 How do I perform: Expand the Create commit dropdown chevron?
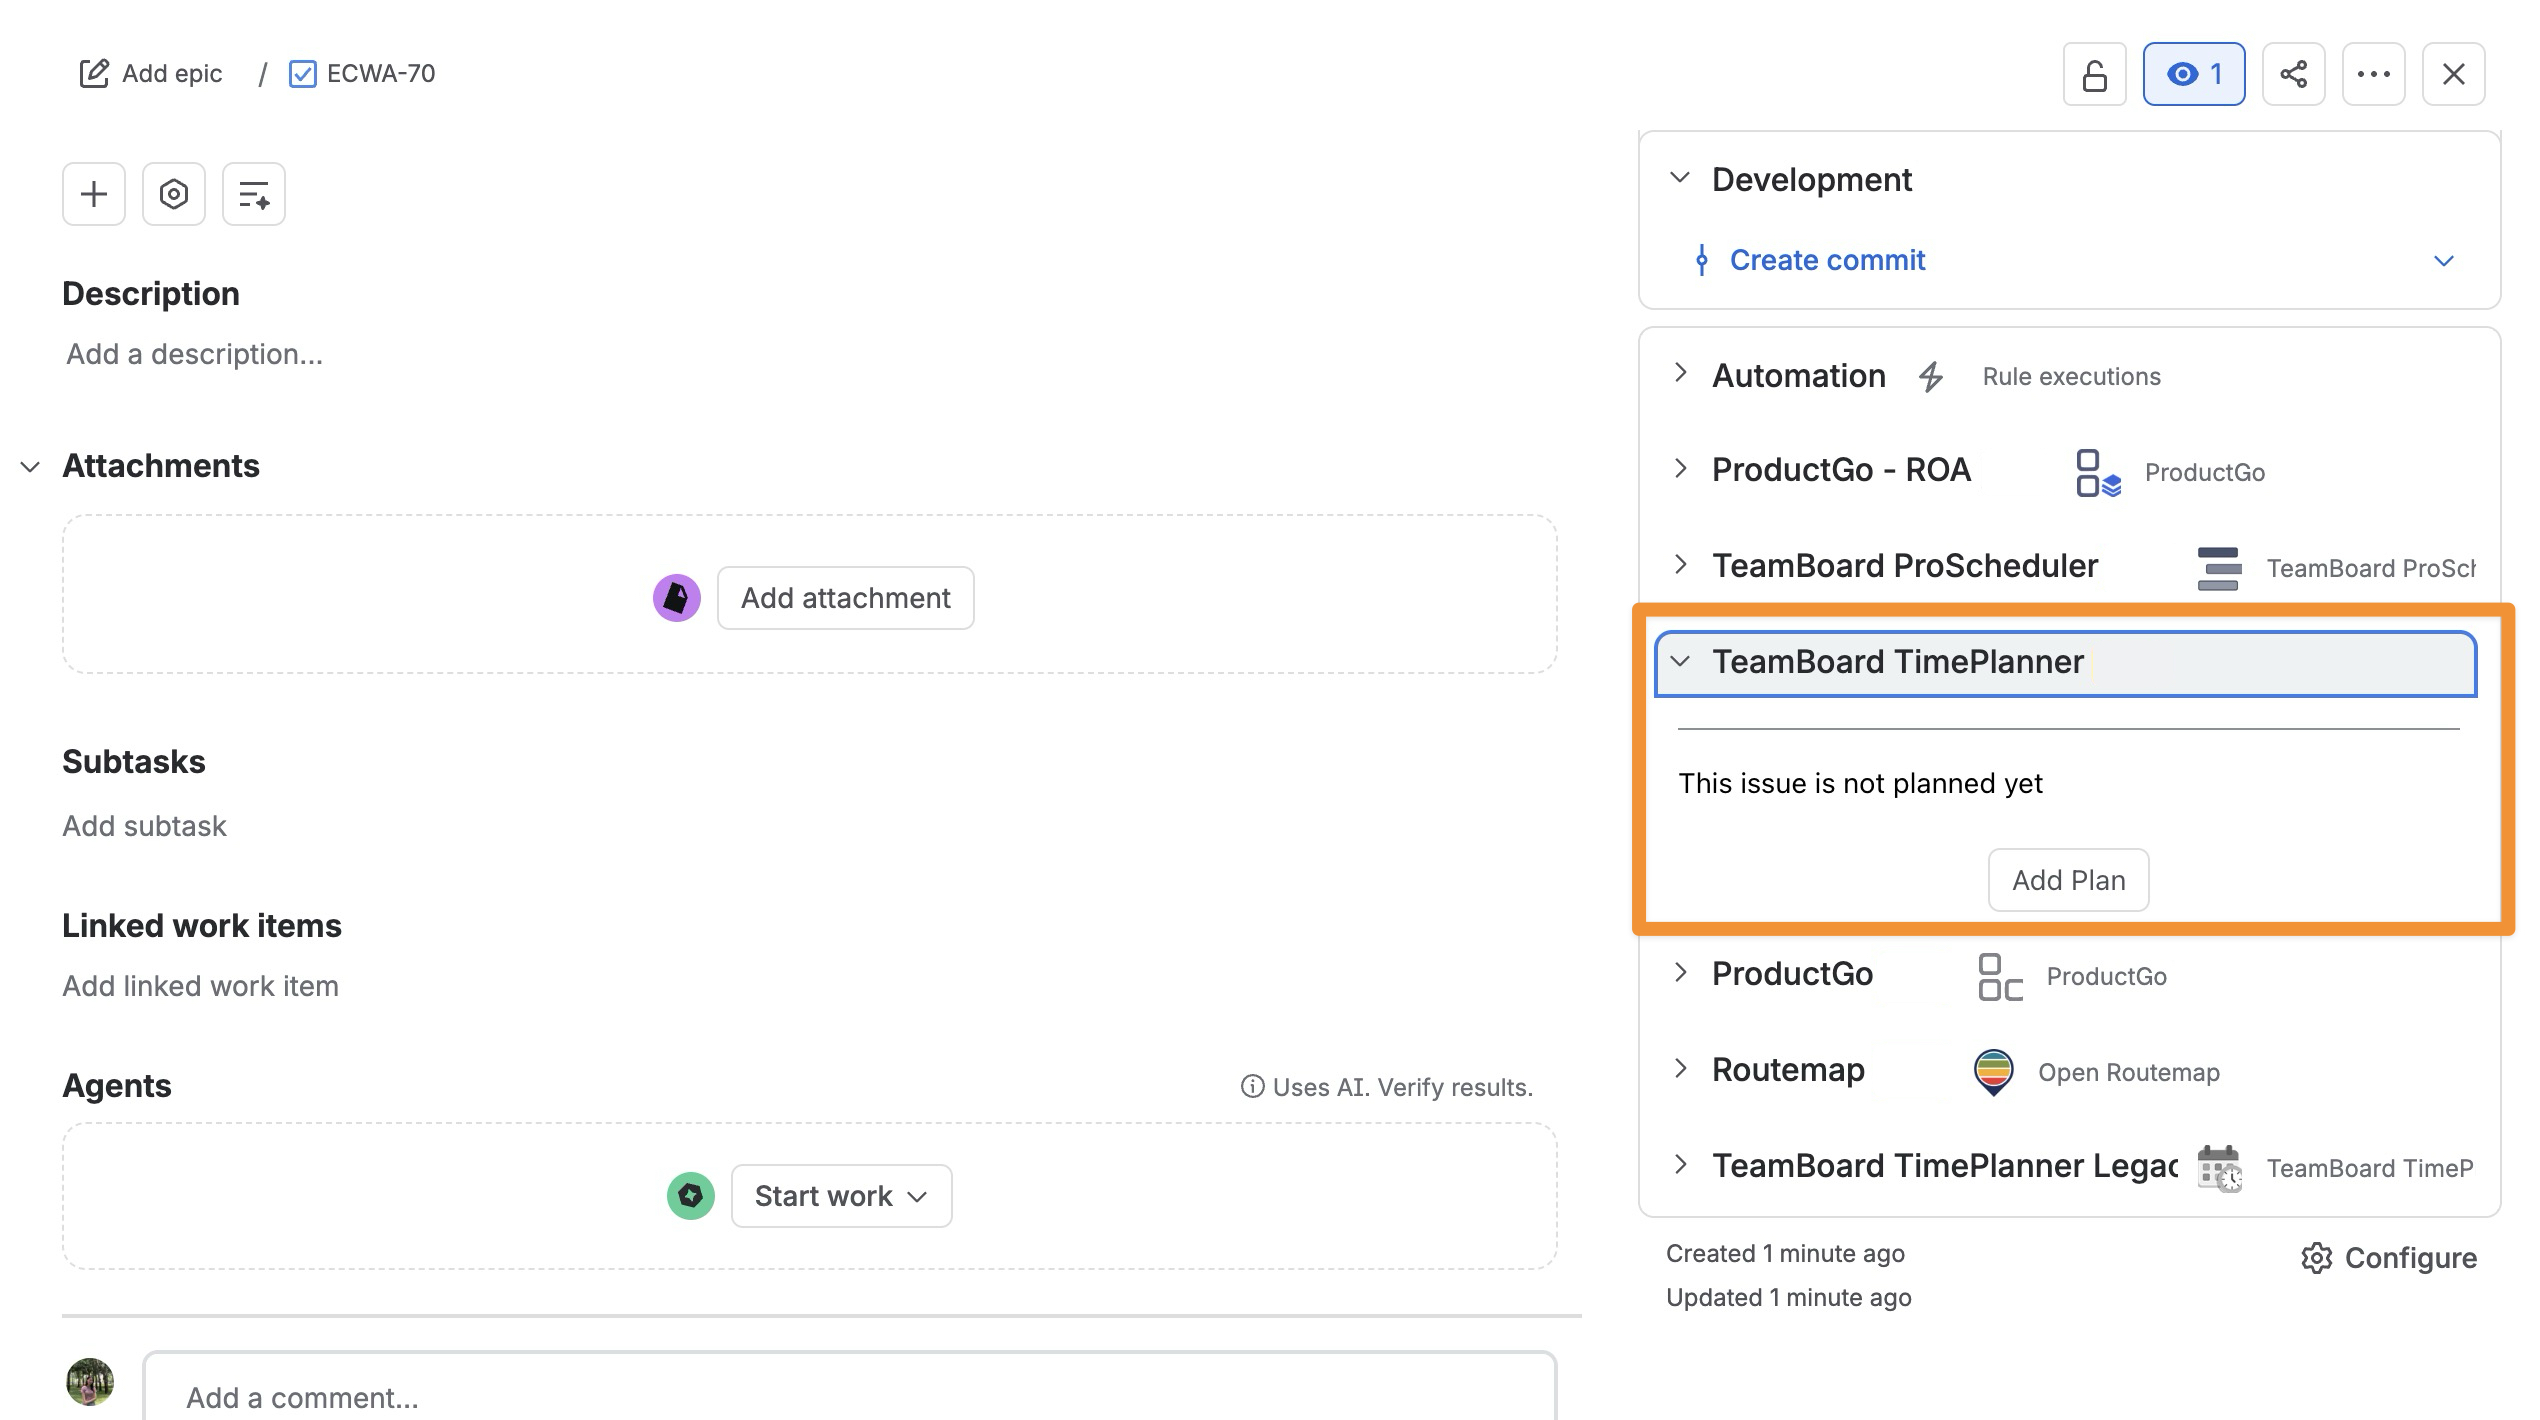(2444, 261)
